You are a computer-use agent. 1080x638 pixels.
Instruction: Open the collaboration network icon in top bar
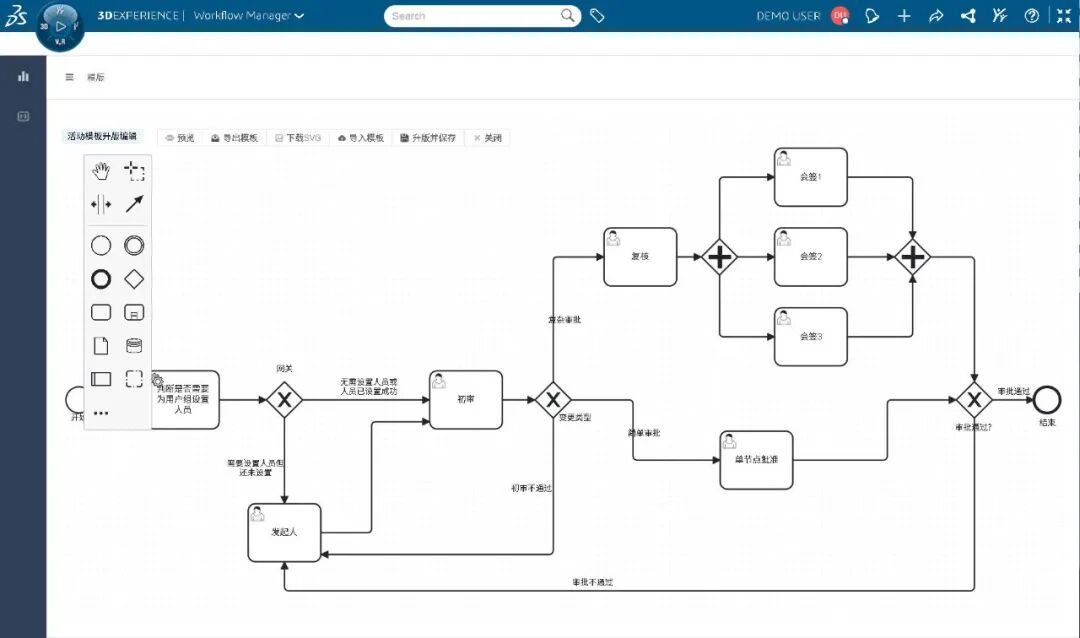tap(968, 15)
